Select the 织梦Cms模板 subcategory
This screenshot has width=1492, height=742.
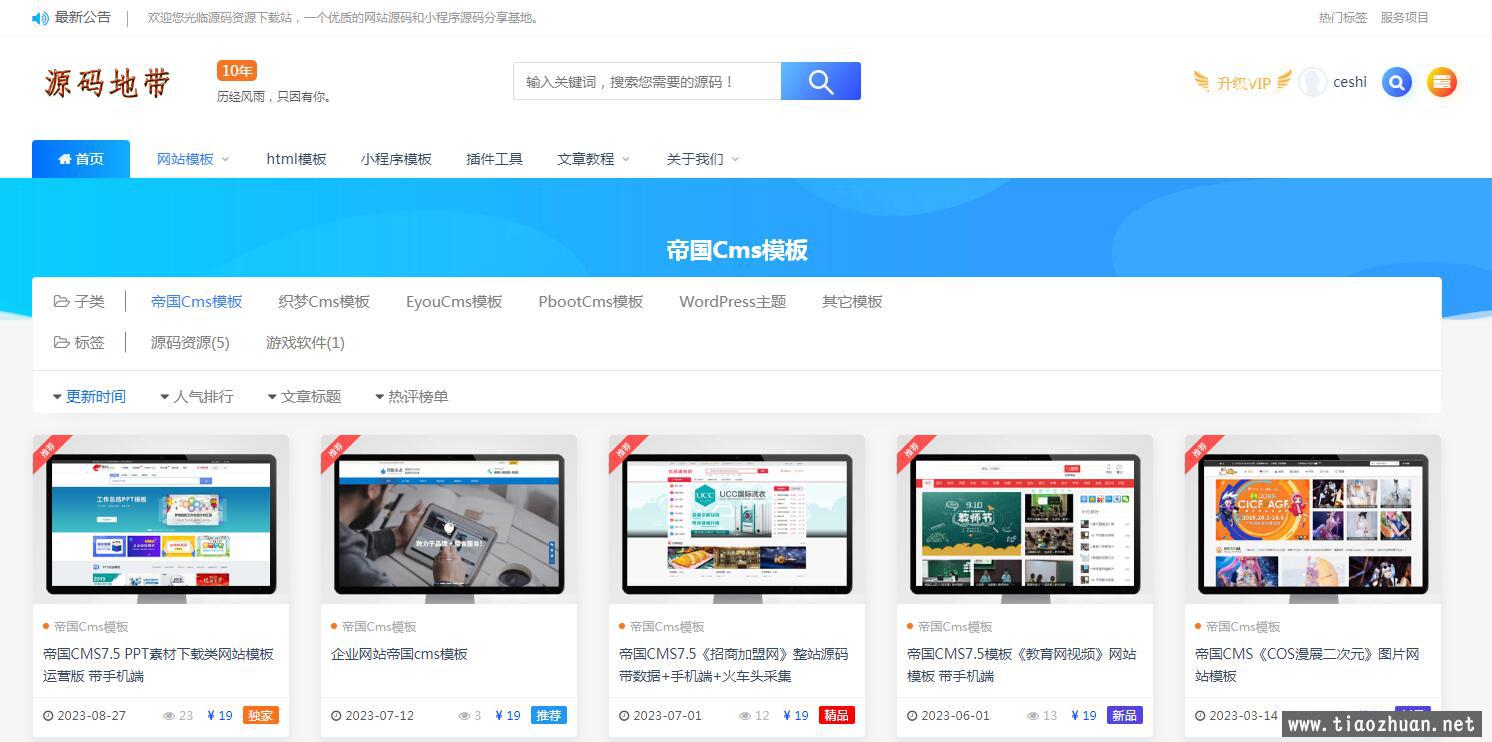click(323, 300)
